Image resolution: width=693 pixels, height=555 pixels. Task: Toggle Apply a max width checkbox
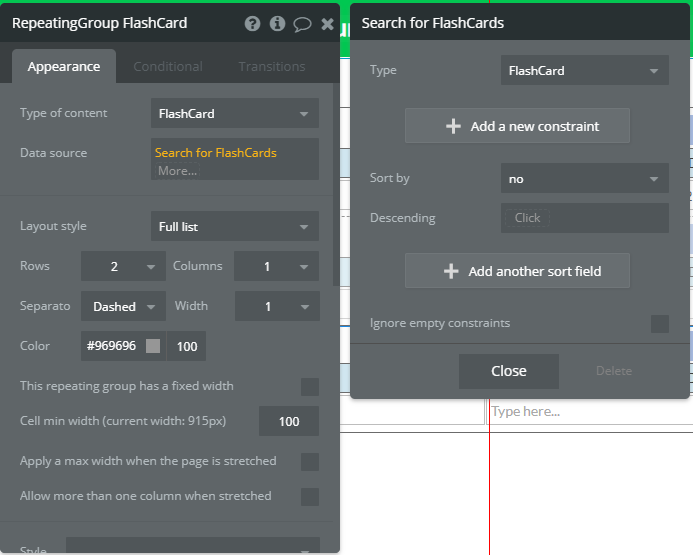coord(310,462)
